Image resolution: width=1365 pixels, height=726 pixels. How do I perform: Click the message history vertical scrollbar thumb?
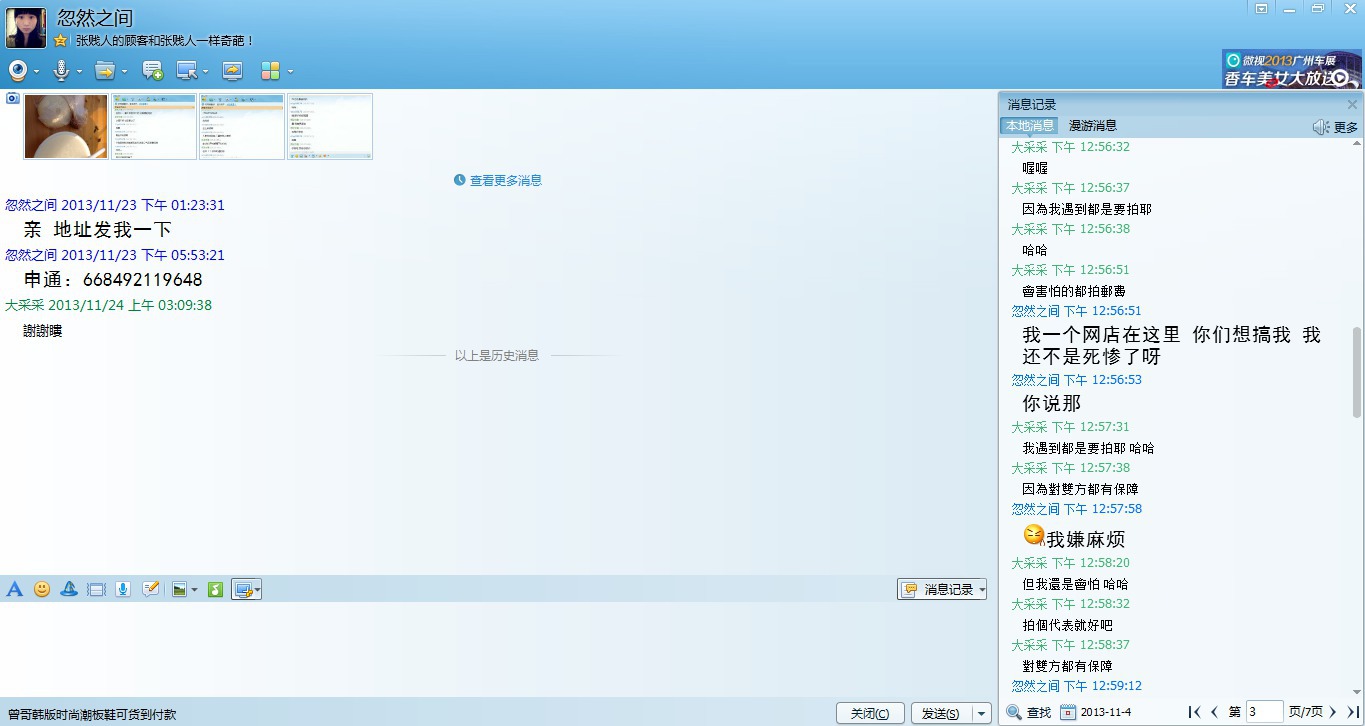point(1357,372)
